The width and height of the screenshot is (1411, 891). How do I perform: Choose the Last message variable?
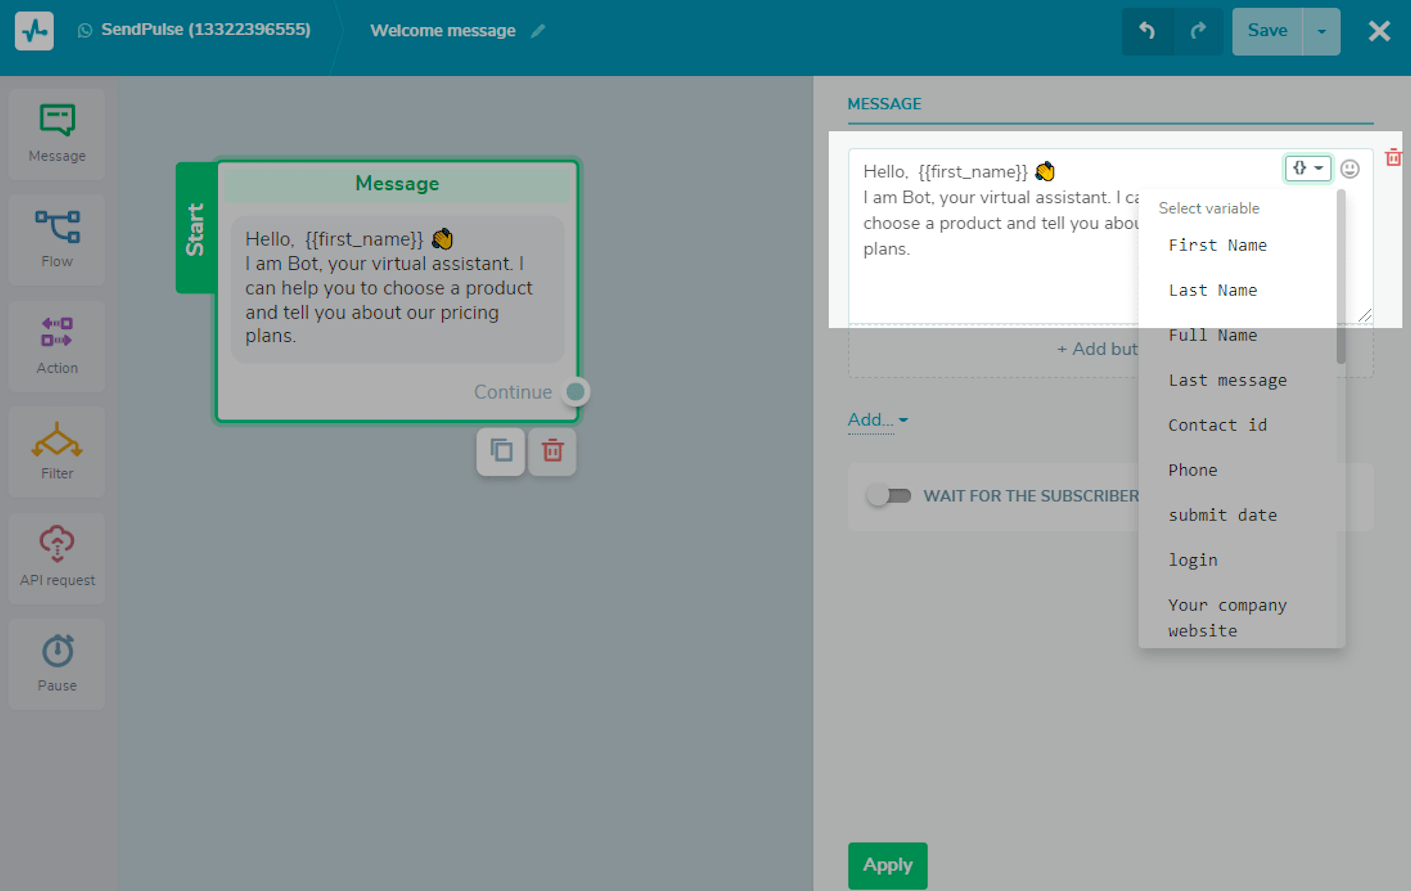1227,380
